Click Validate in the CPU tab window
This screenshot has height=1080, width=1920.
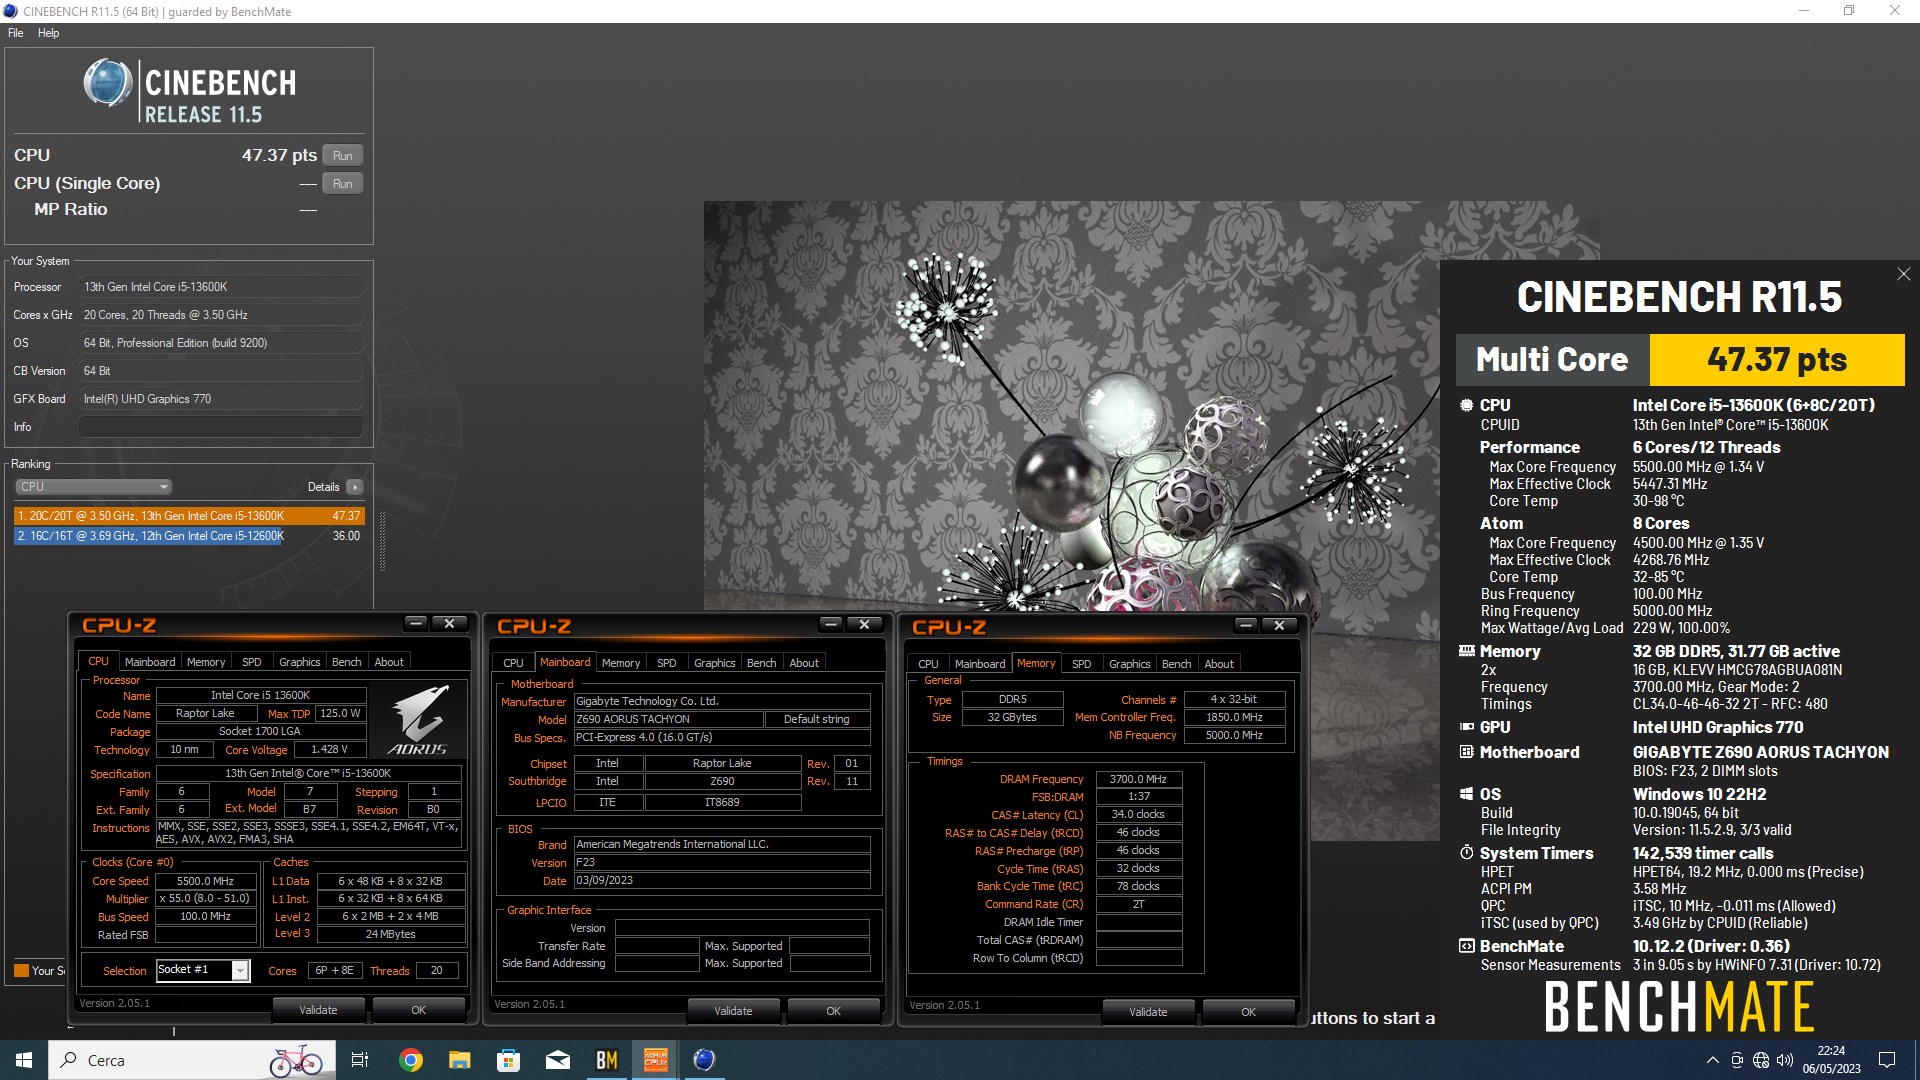(318, 1010)
